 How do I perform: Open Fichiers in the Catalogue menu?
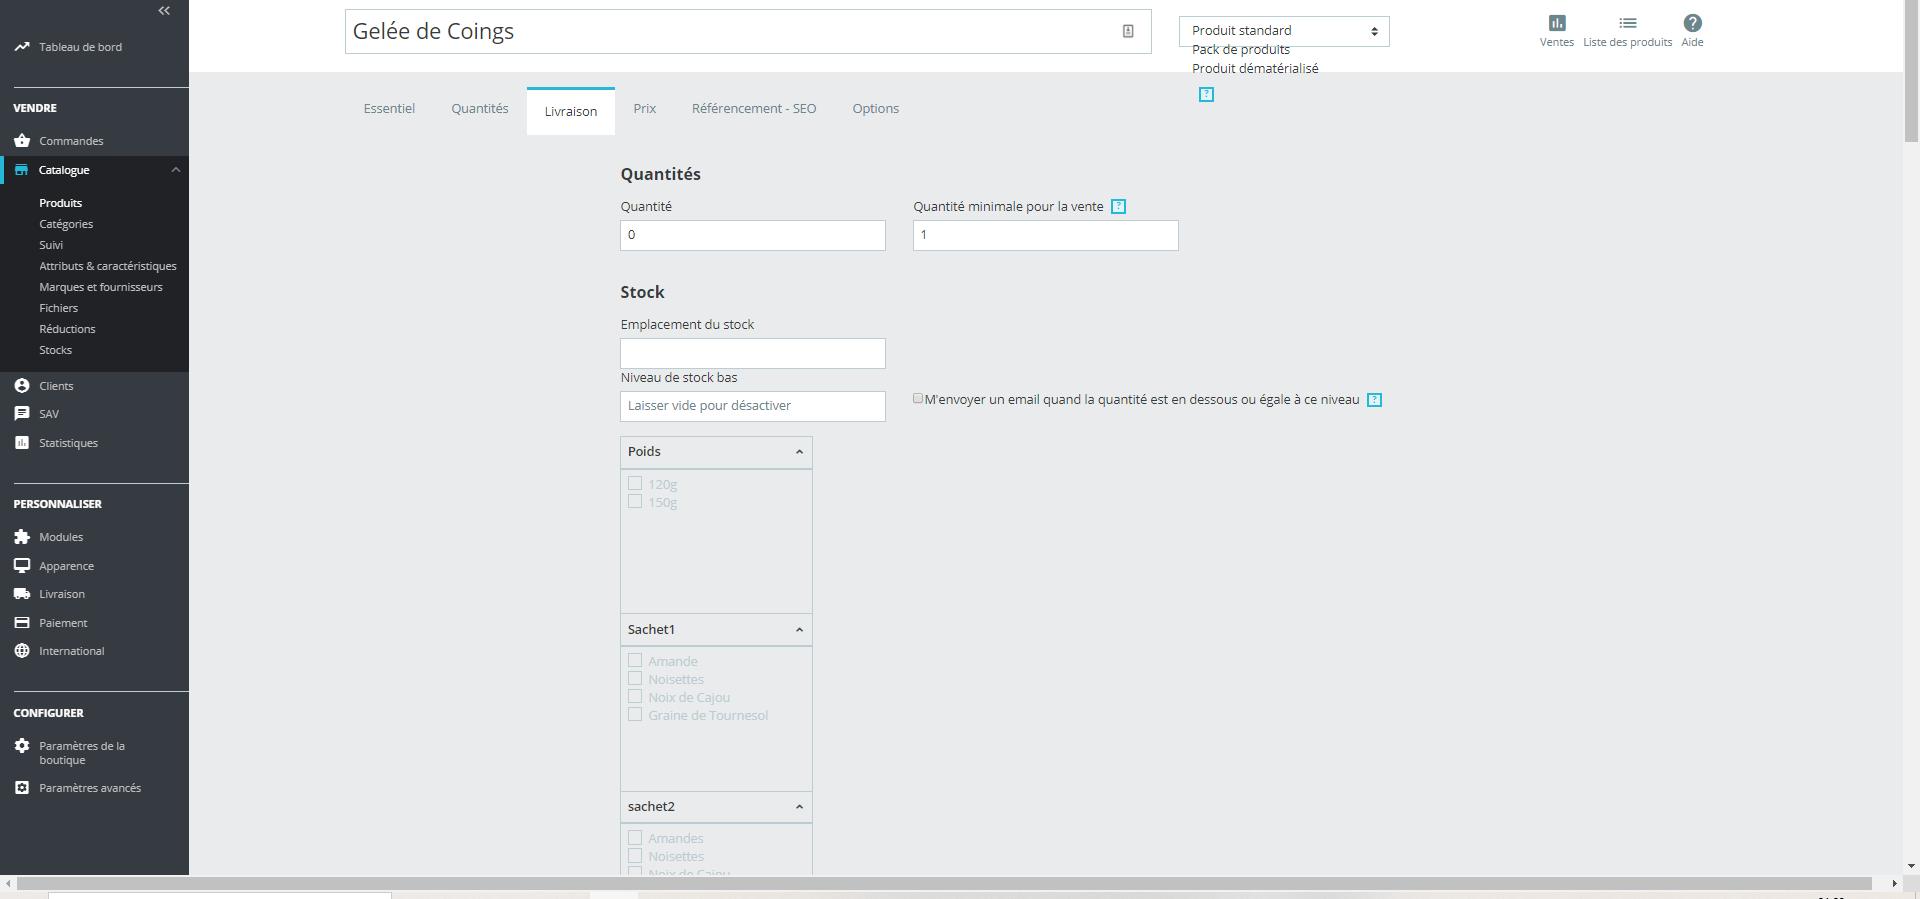pyautogui.click(x=59, y=308)
